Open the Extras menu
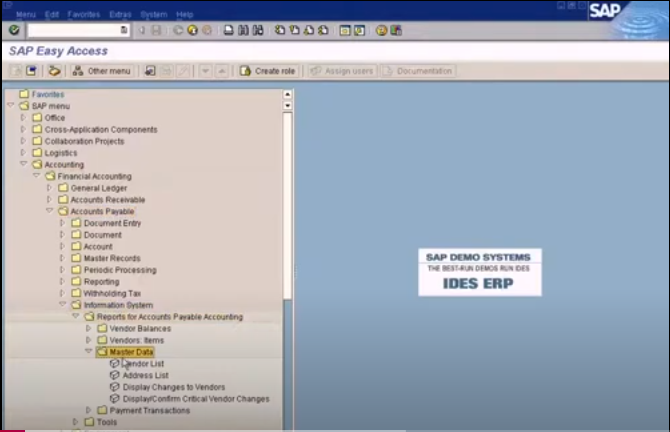The width and height of the screenshot is (670, 432). pyautogui.click(x=120, y=14)
